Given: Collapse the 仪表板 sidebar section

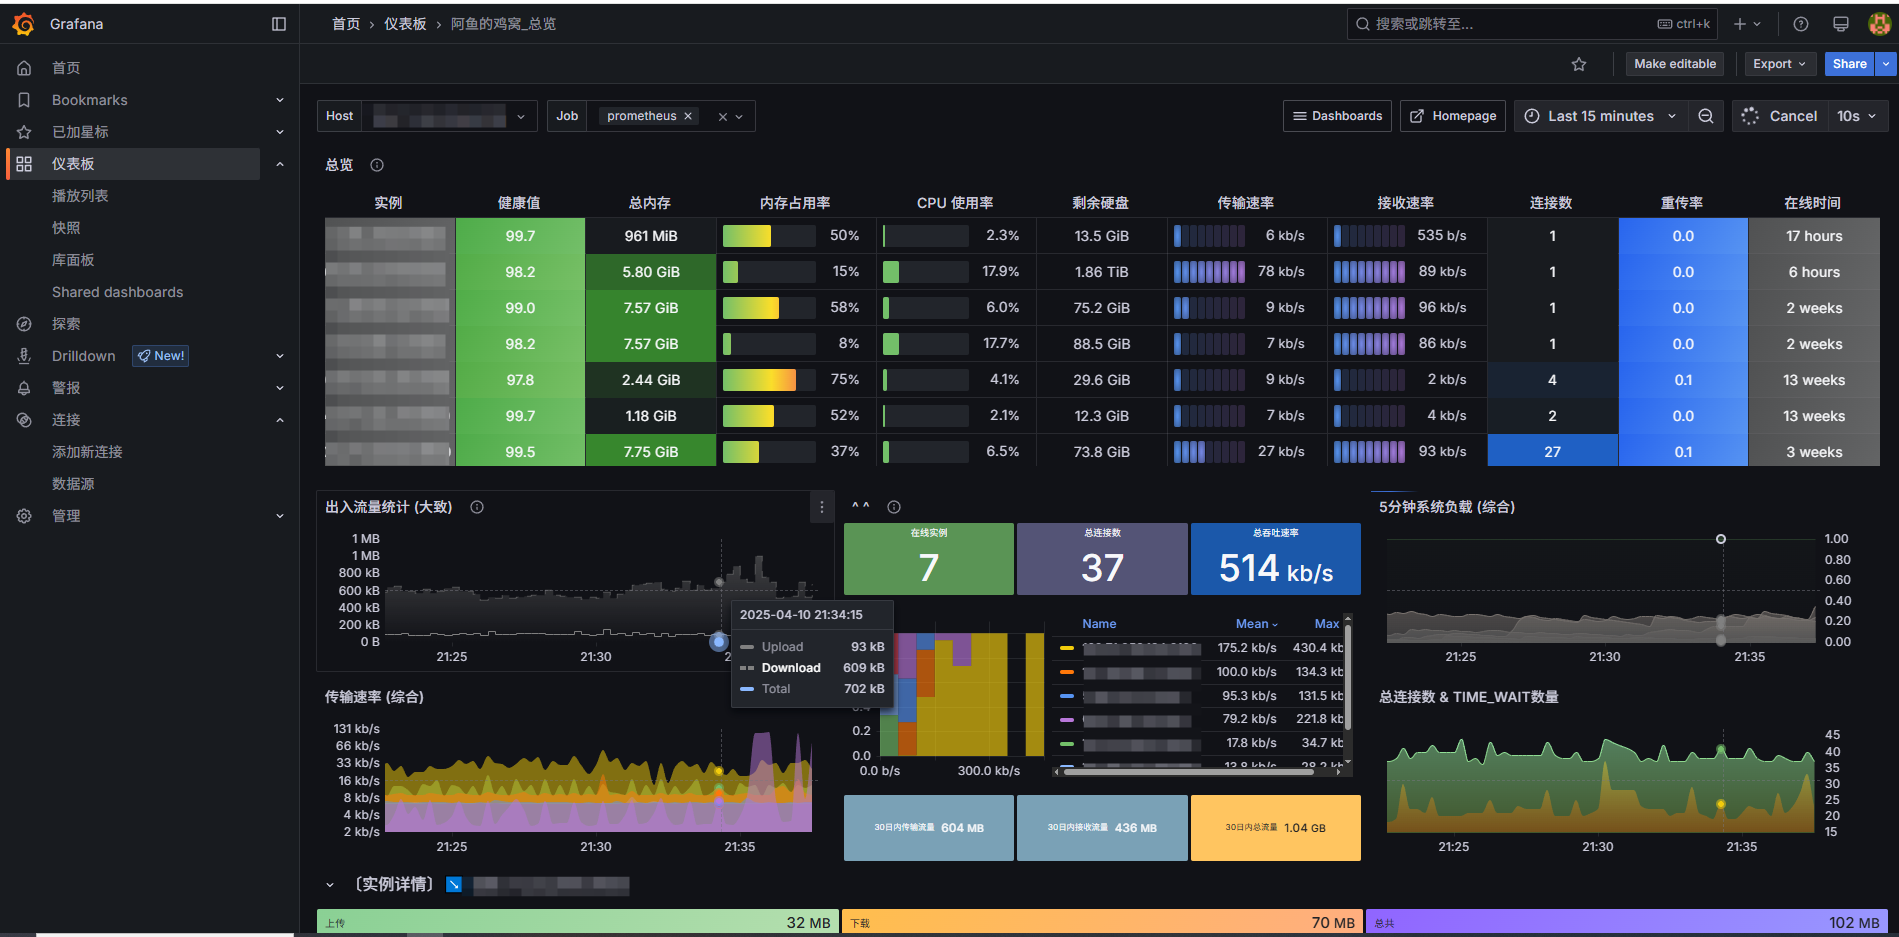Looking at the screenshot, I should pyautogui.click(x=280, y=164).
